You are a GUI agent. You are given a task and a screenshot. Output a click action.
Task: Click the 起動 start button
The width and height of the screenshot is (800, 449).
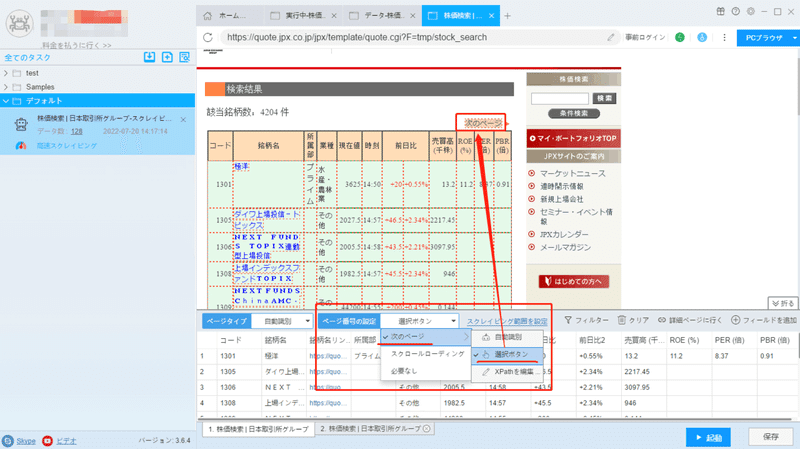click(x=708, y=438)
